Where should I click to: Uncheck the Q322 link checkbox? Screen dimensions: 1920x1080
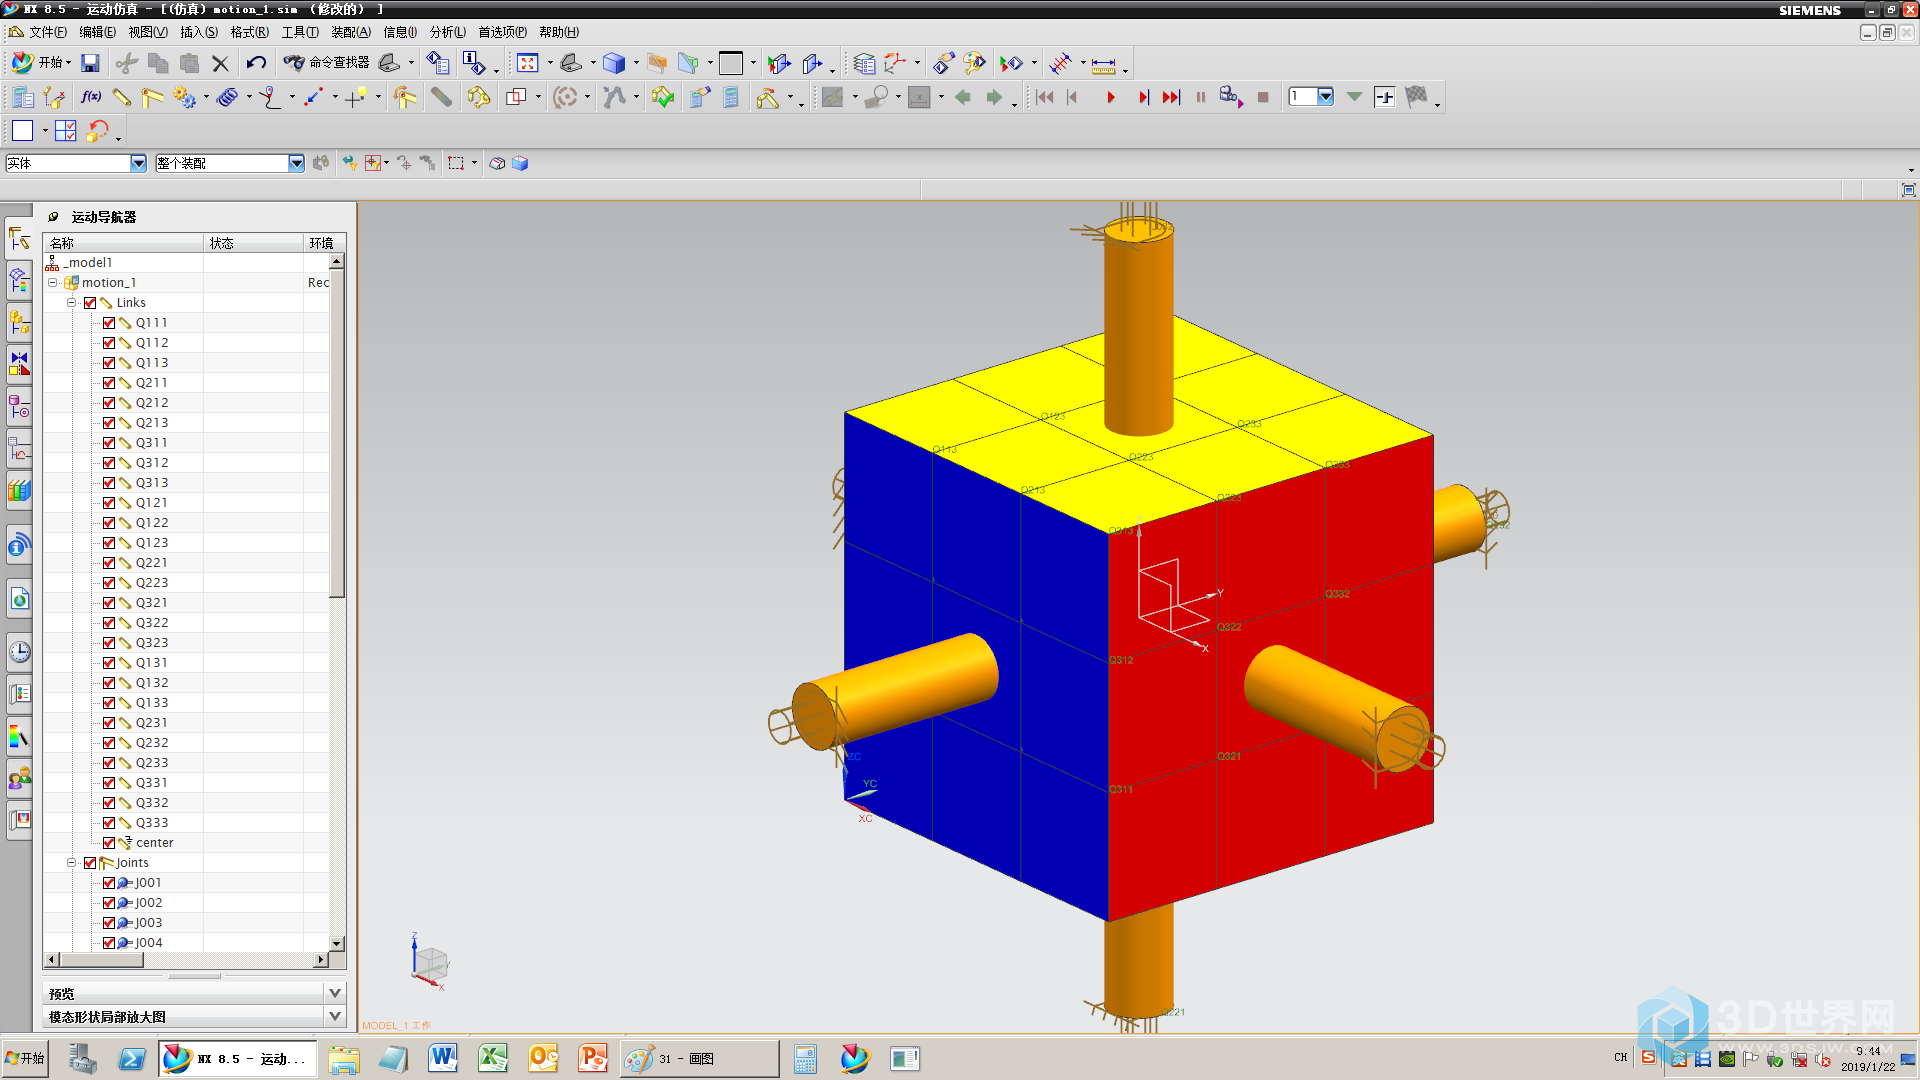coord(109,623)
